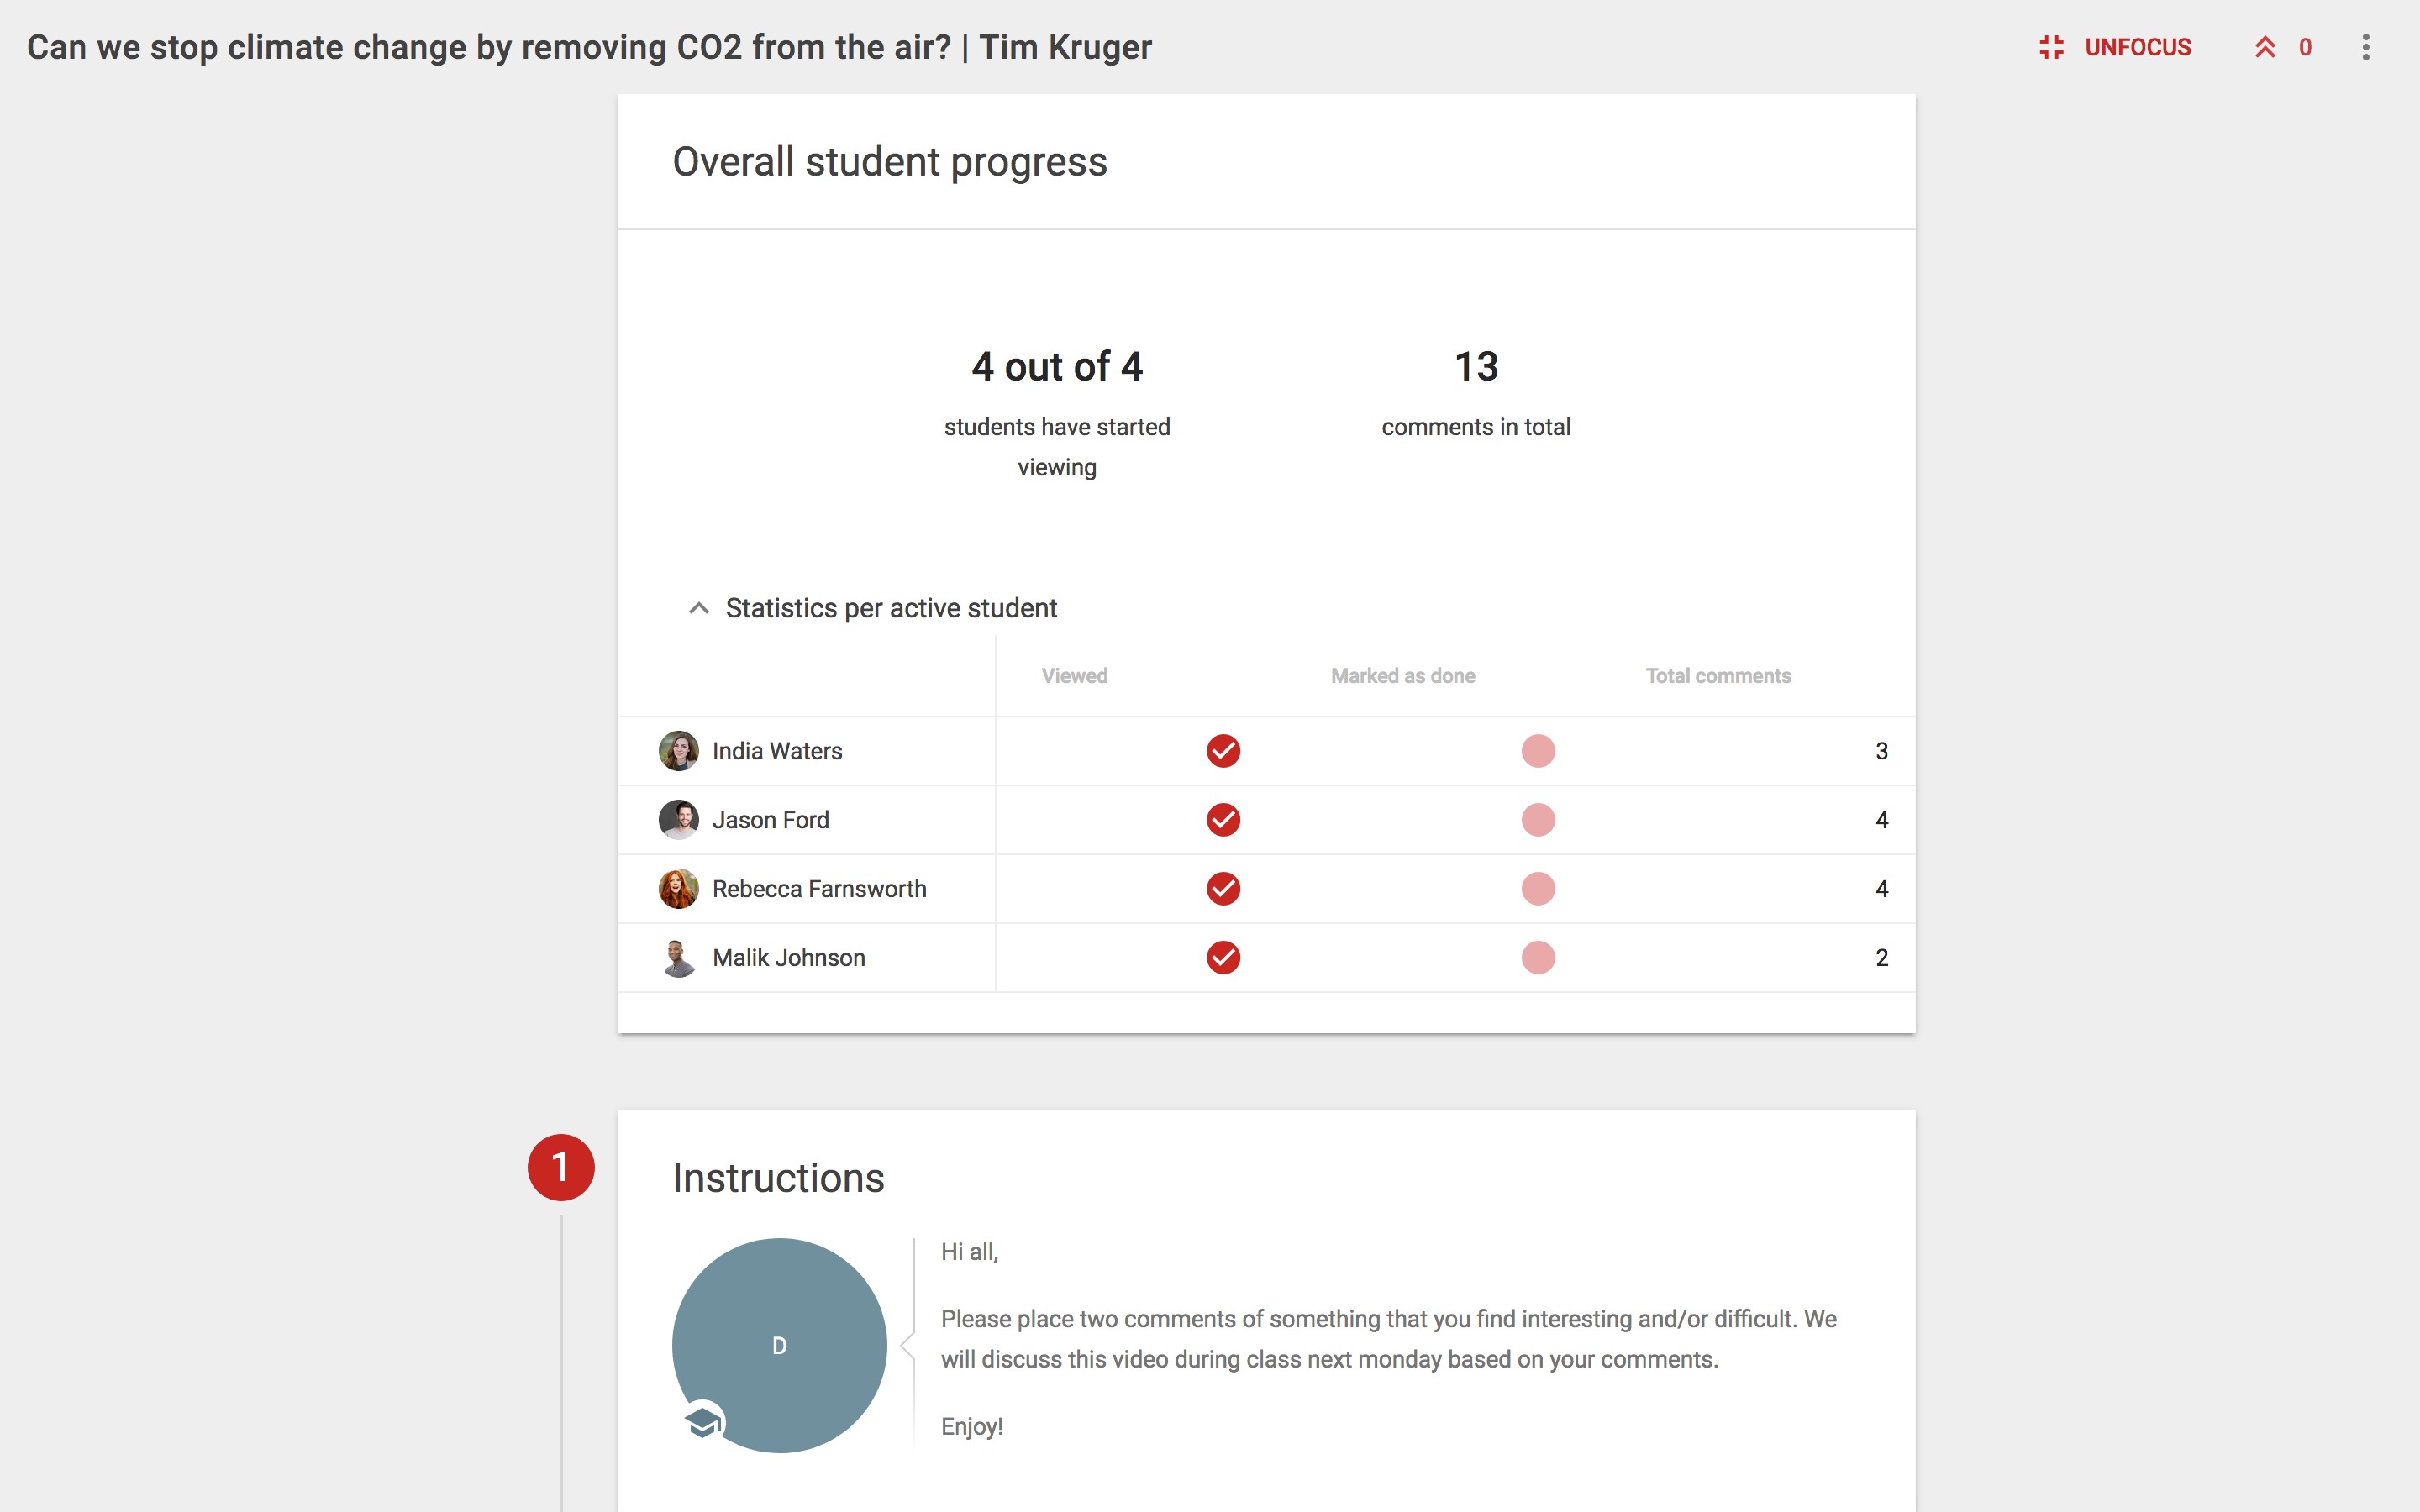The height and width of the screenshot is (1512, 2420).
Task: Click the Total comments column header
Action: point(1718,676)
